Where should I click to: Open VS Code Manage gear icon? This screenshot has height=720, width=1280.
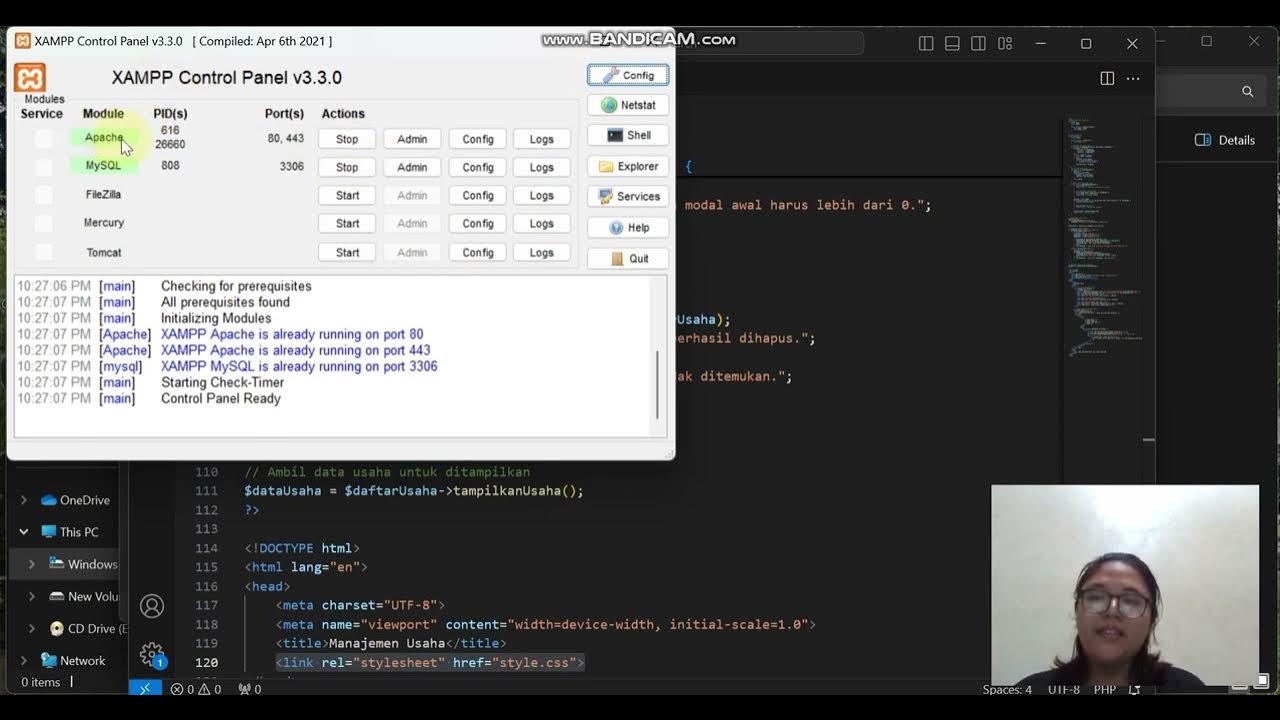coord(152,654)
